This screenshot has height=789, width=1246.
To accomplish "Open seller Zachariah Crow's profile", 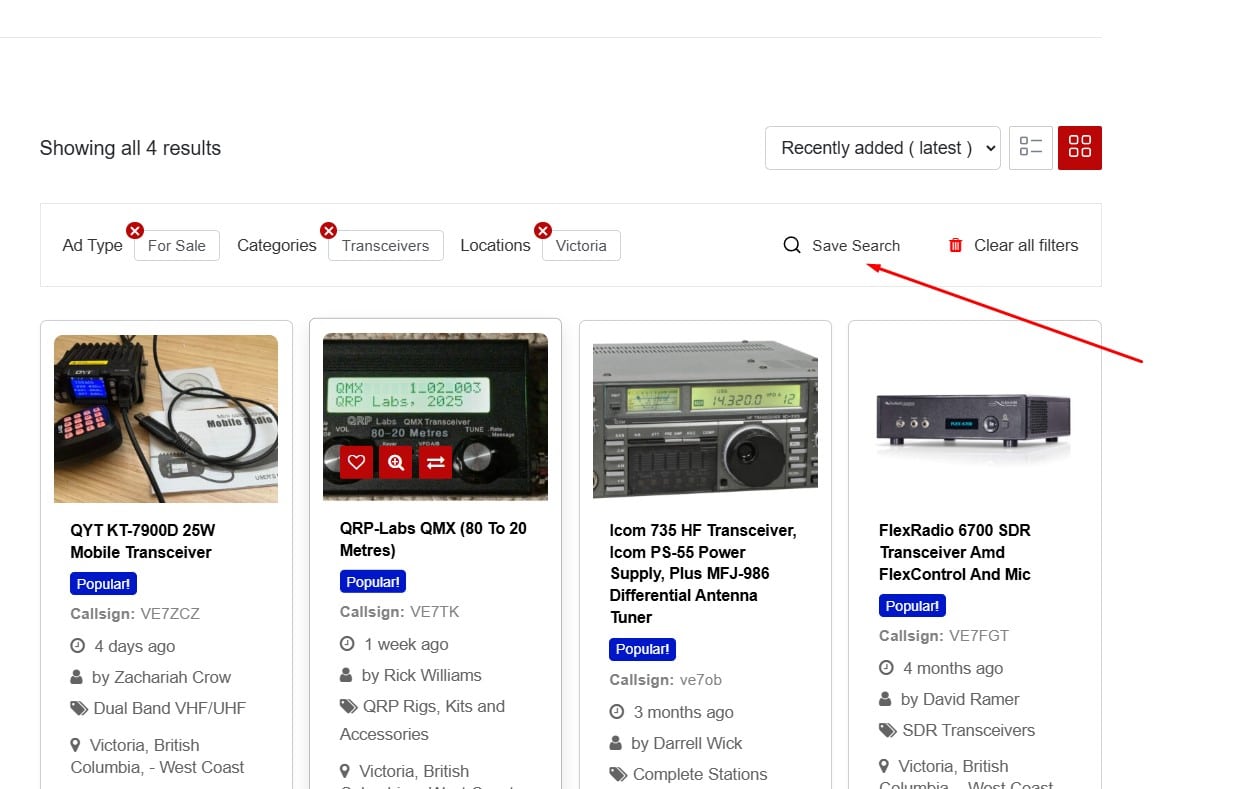I will pyautogui.click(x=172, y=677).
